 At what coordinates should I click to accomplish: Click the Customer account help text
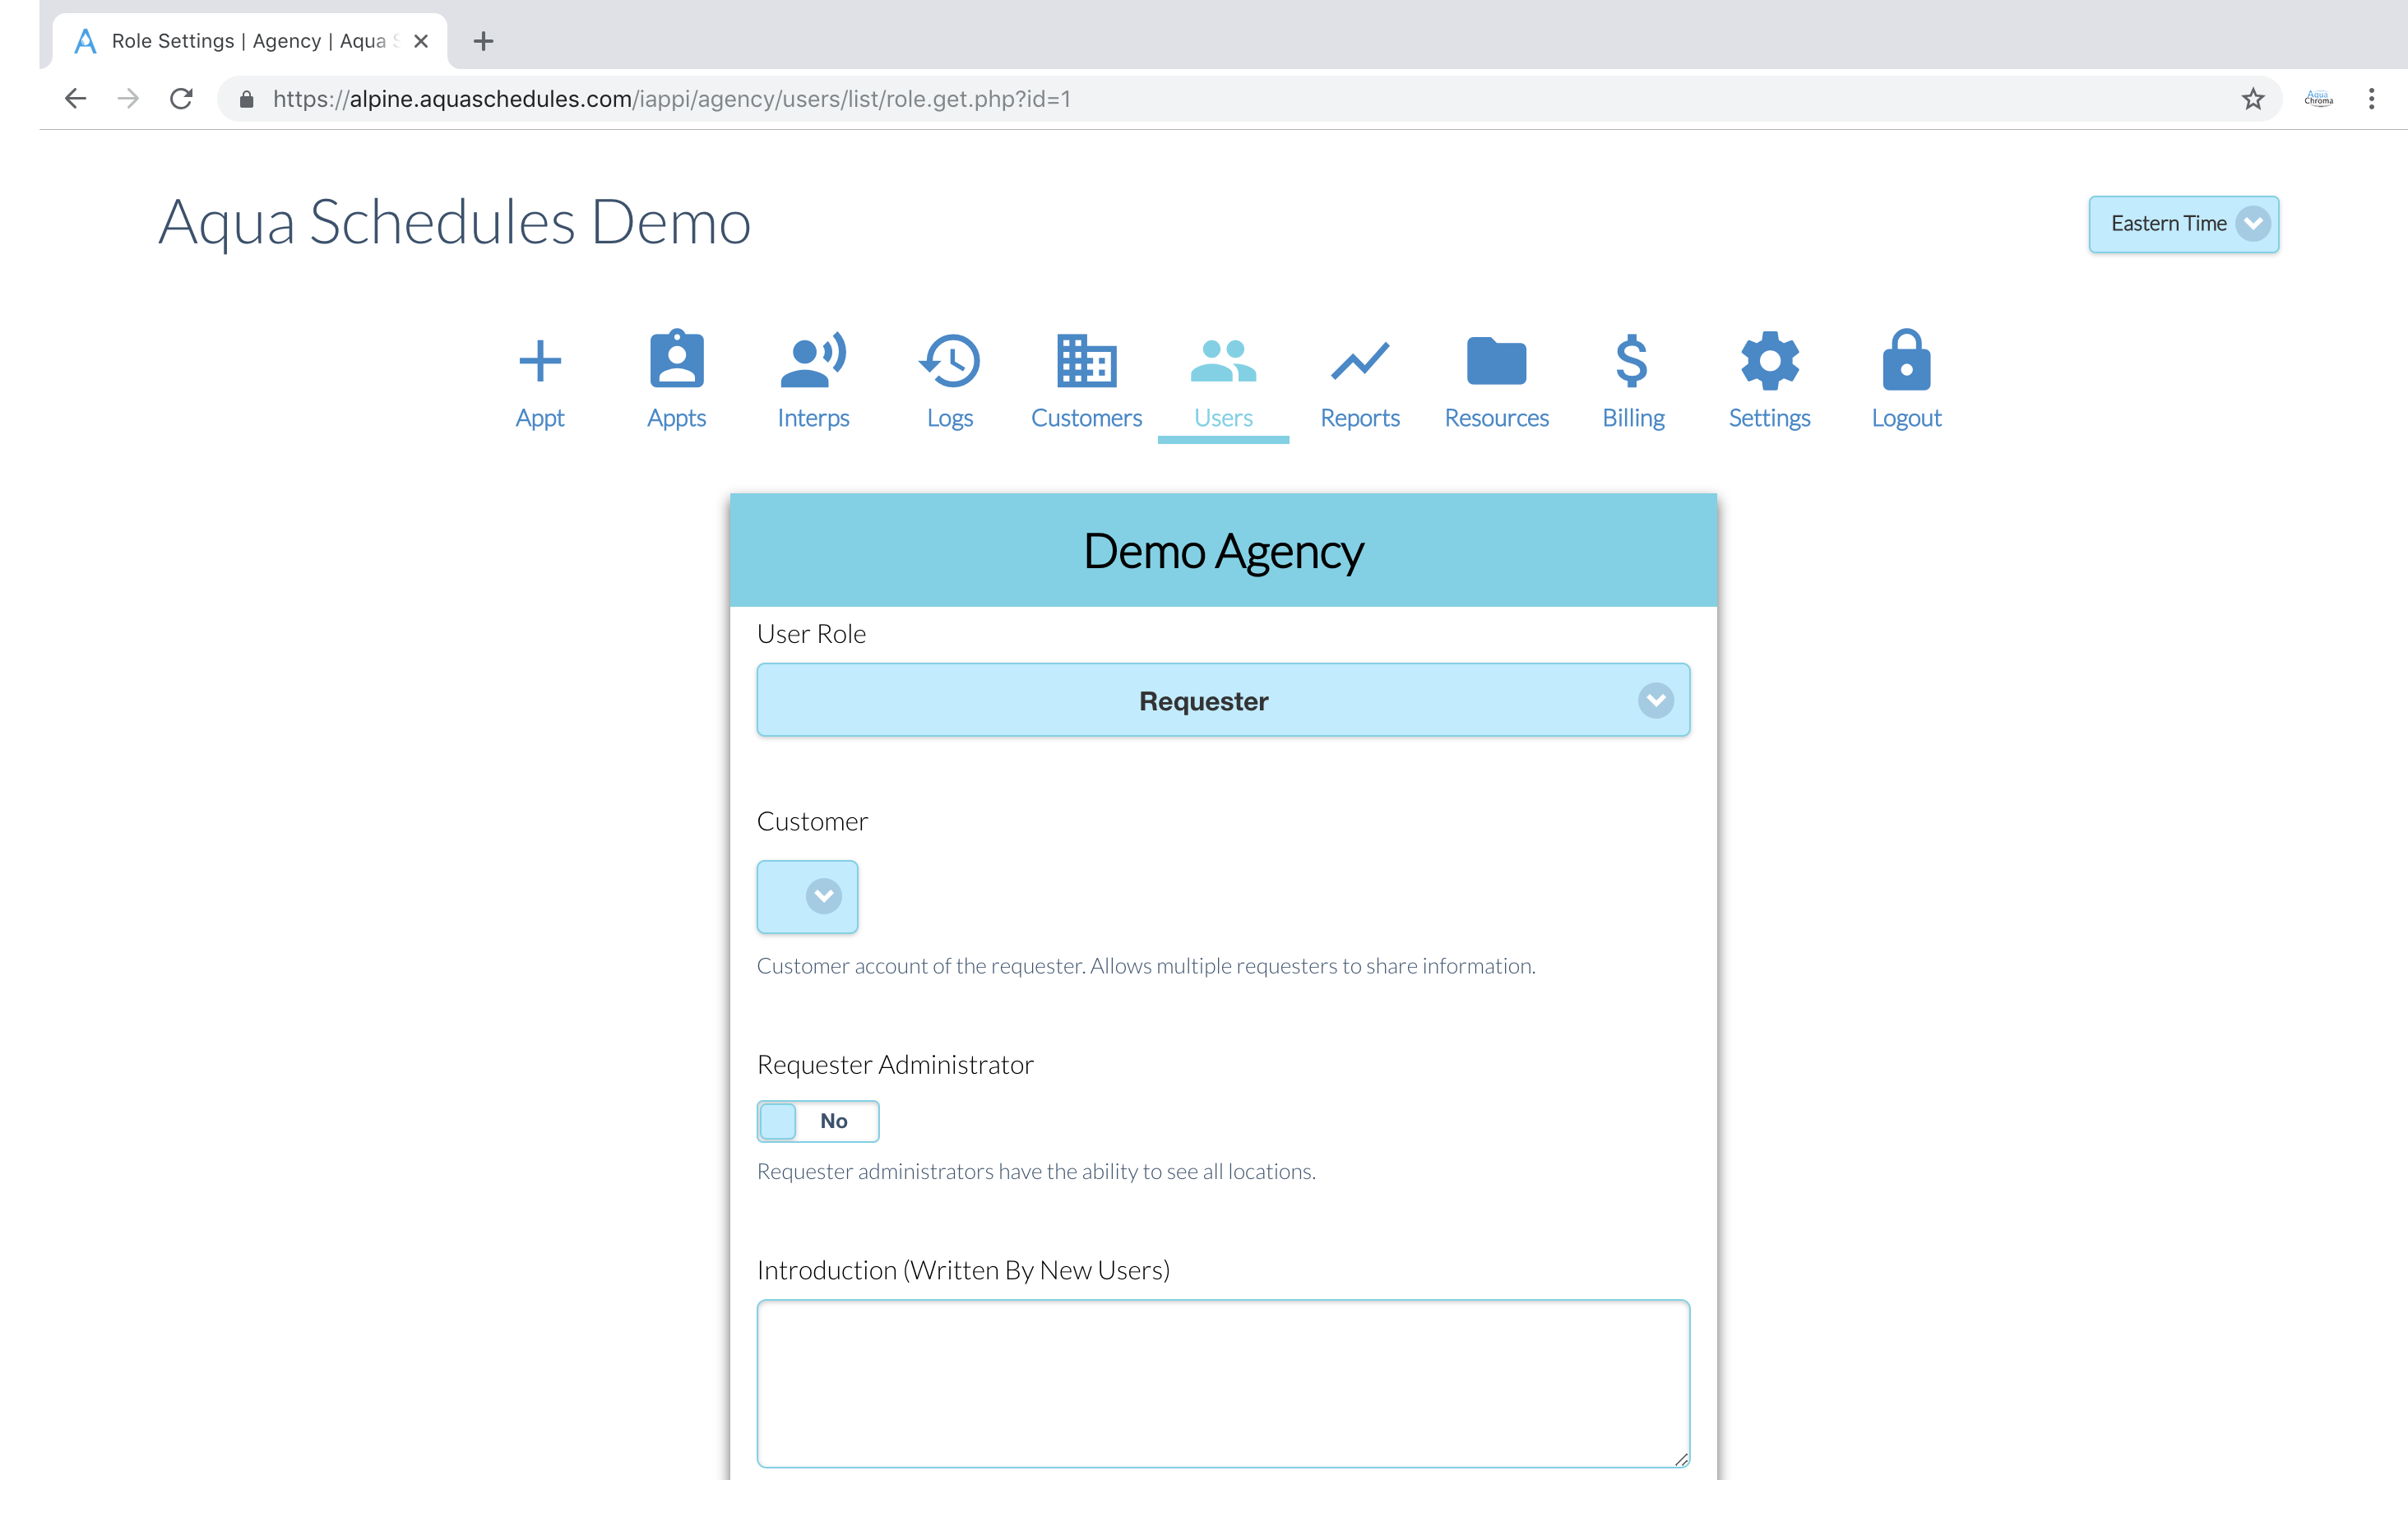click(1146, 966)
